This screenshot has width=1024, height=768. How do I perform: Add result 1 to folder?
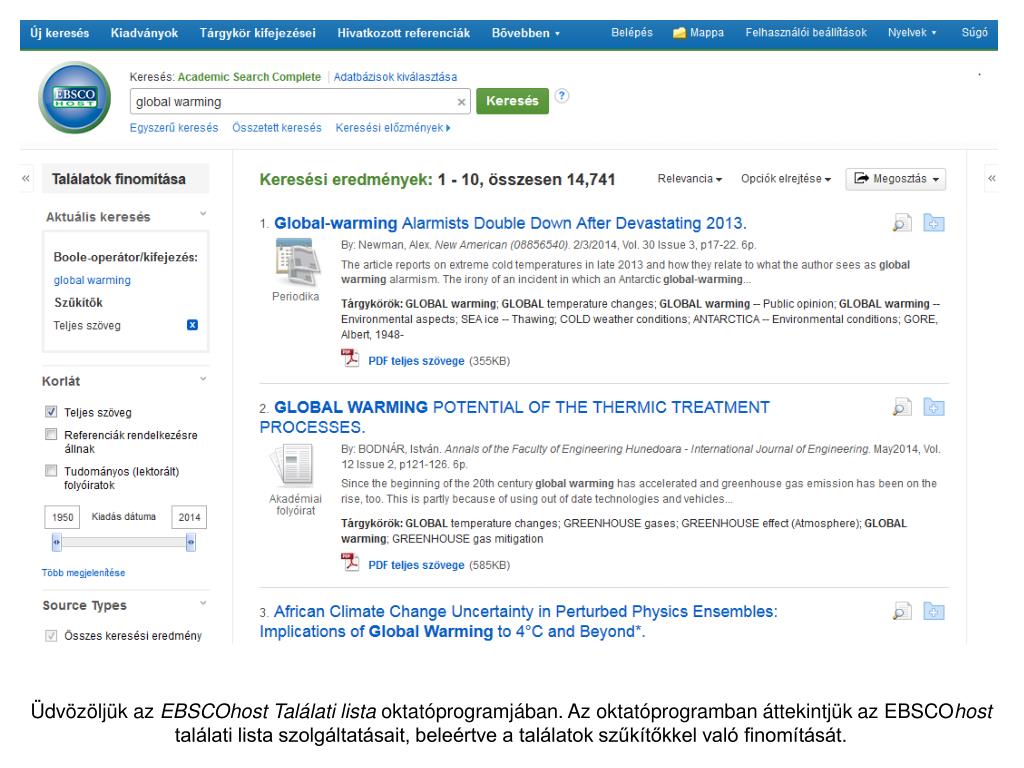pyautogui.click(x=934, y=223)
